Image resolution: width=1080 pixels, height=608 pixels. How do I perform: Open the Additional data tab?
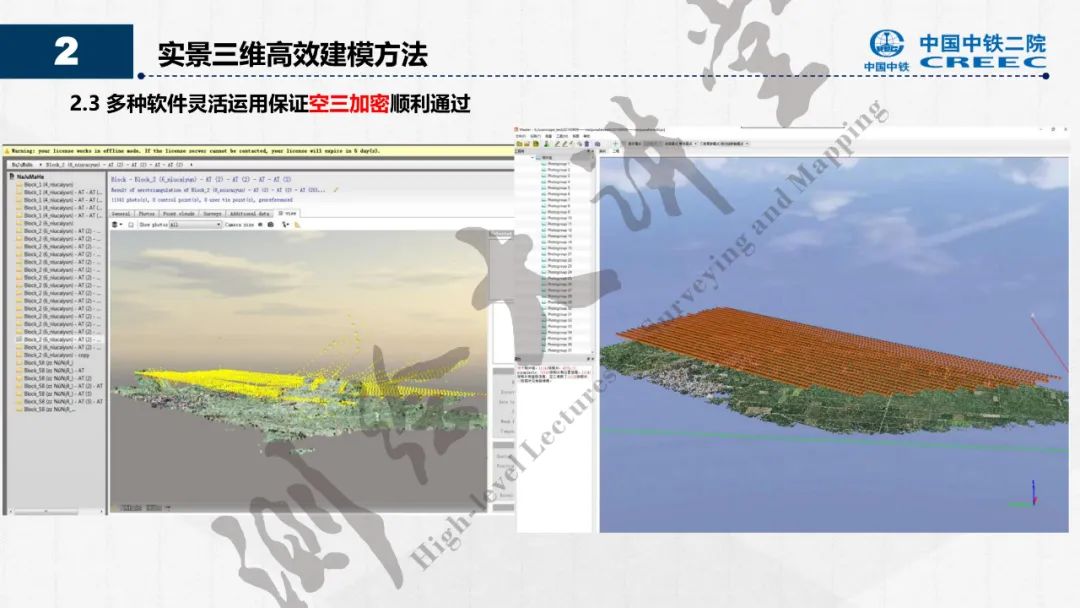click(249, 214)
